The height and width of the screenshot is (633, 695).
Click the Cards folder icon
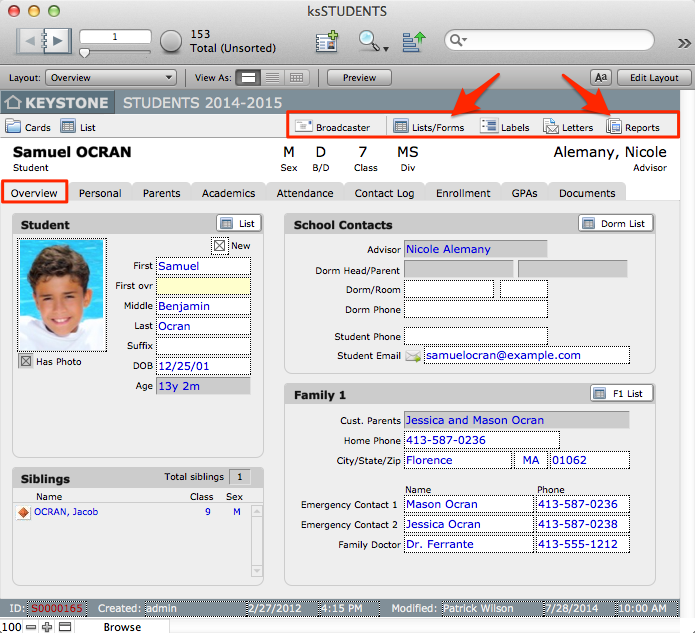point(13,127)
